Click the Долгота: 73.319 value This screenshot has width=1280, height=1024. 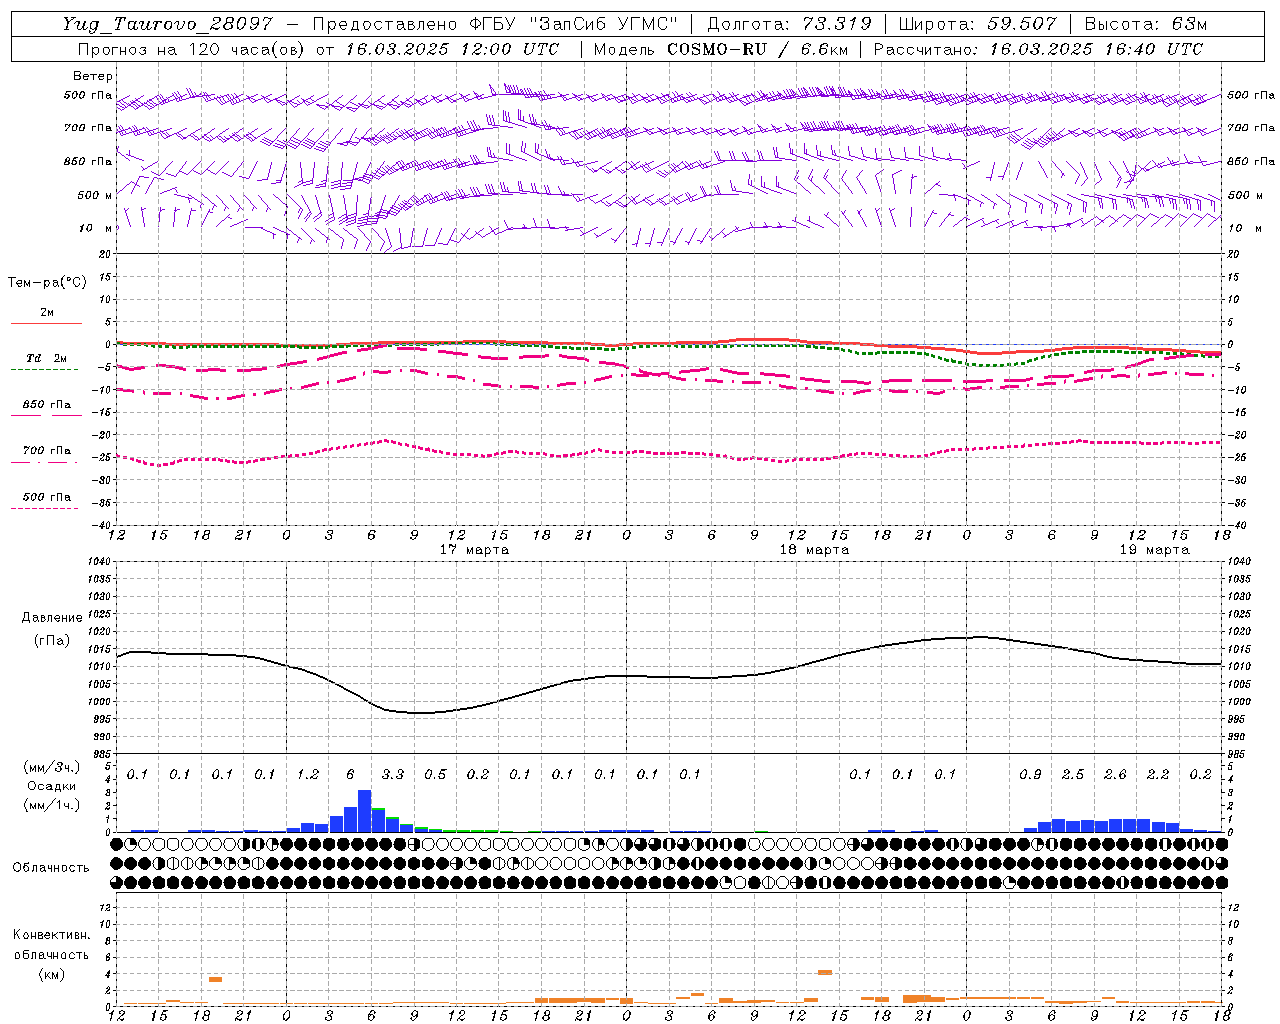pyautogui.click(x=789, y=24)
